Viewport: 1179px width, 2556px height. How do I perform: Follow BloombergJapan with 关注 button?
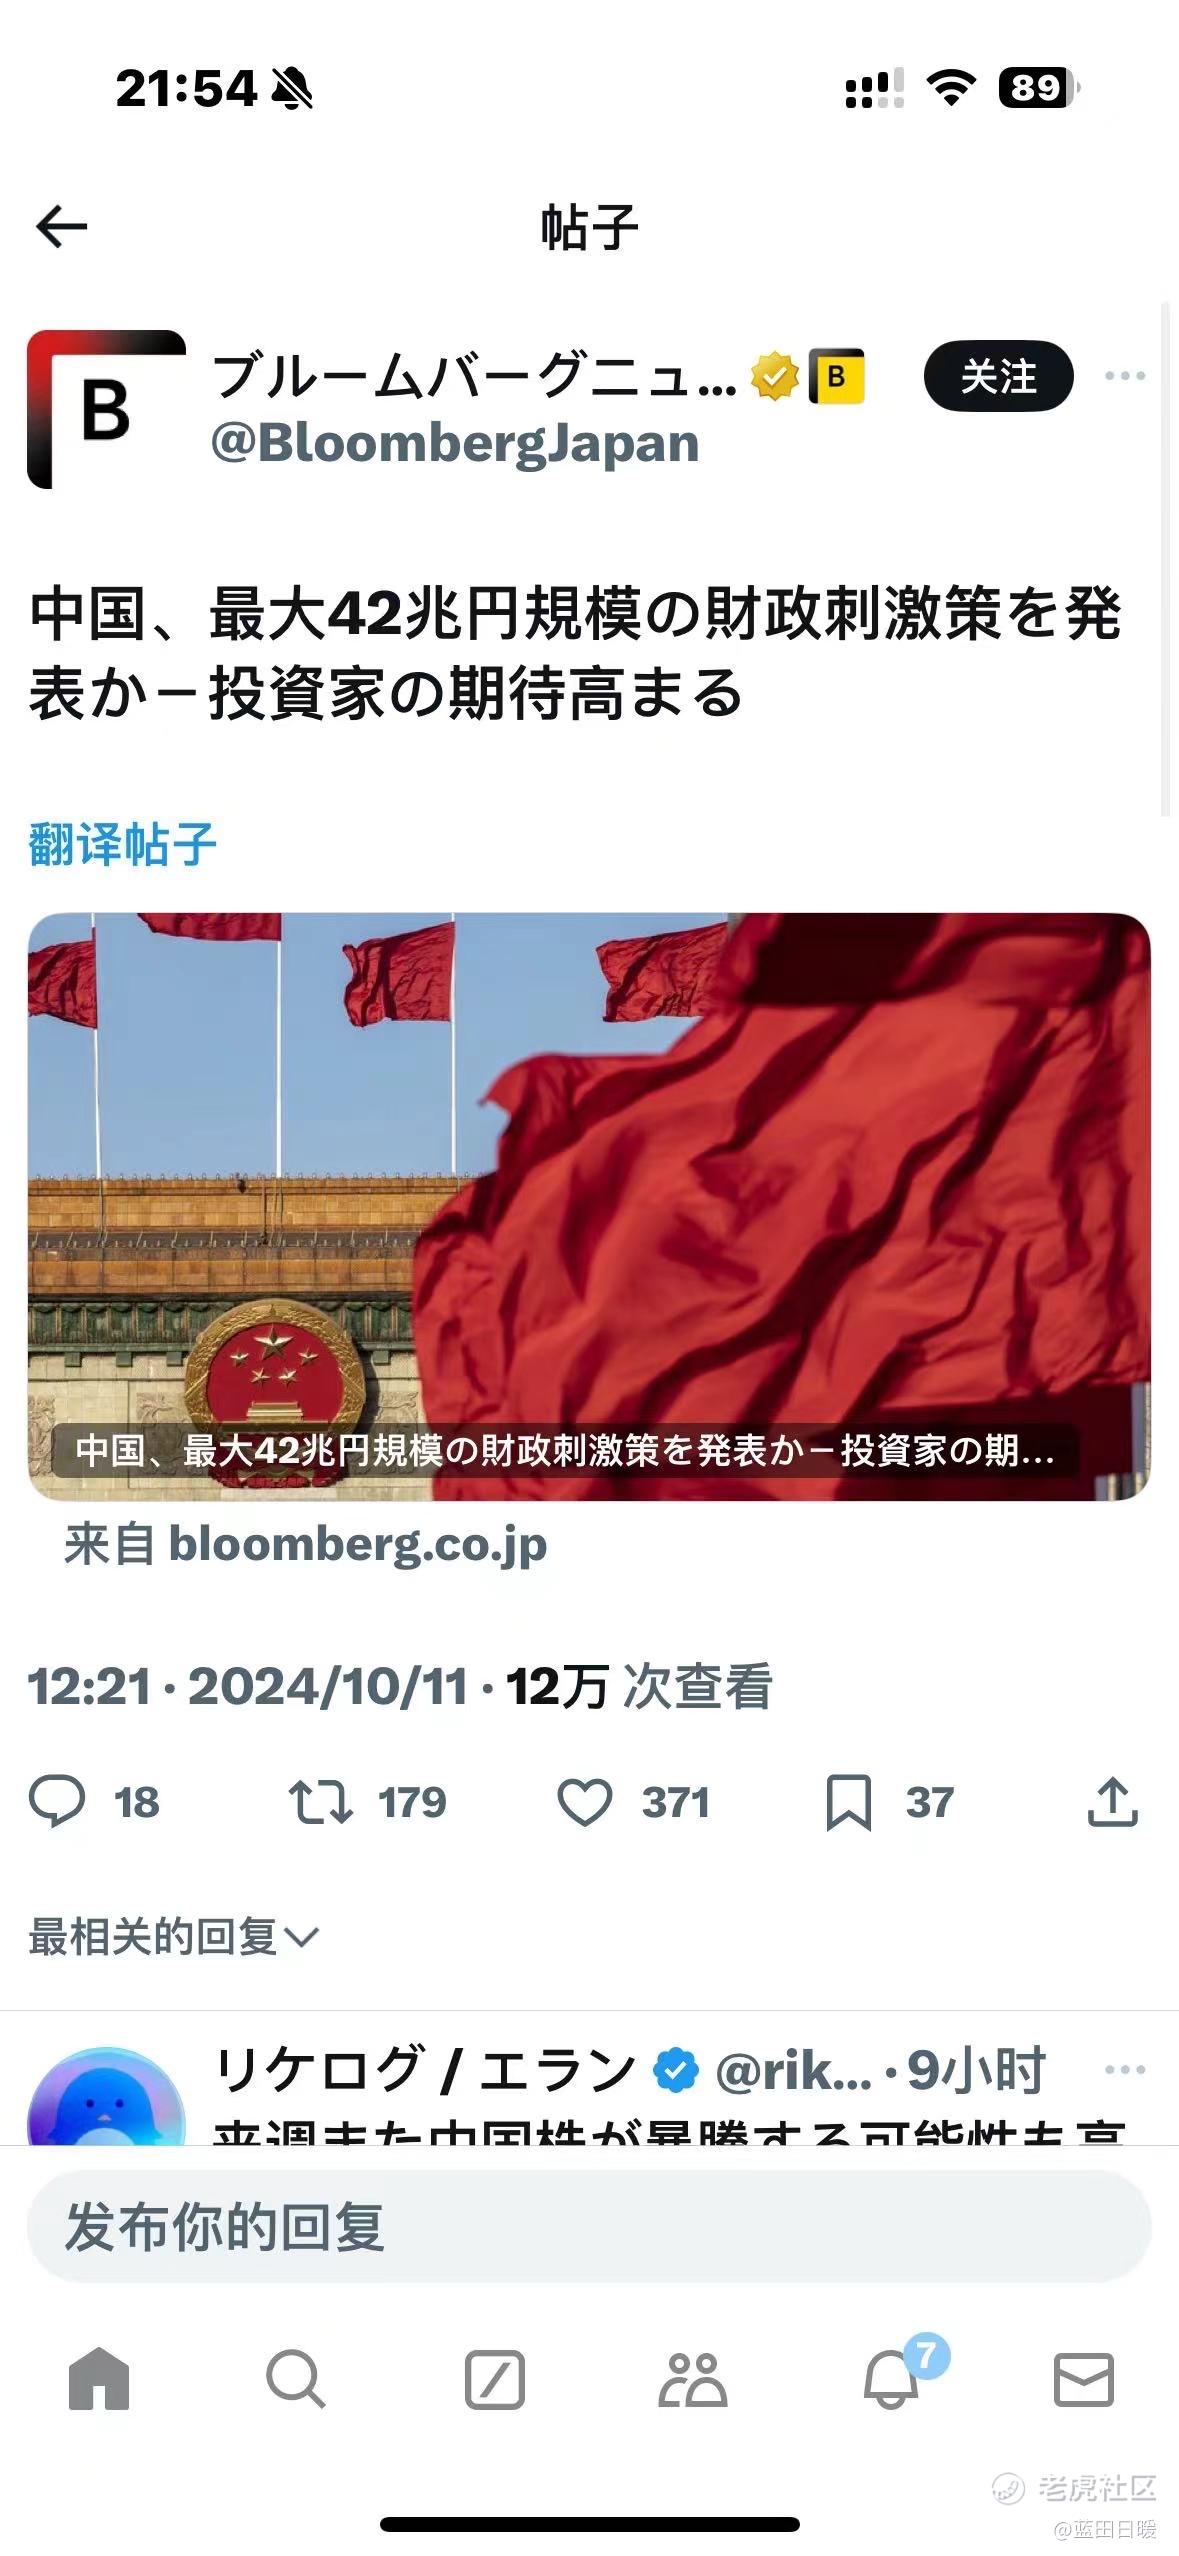[999, 377]
